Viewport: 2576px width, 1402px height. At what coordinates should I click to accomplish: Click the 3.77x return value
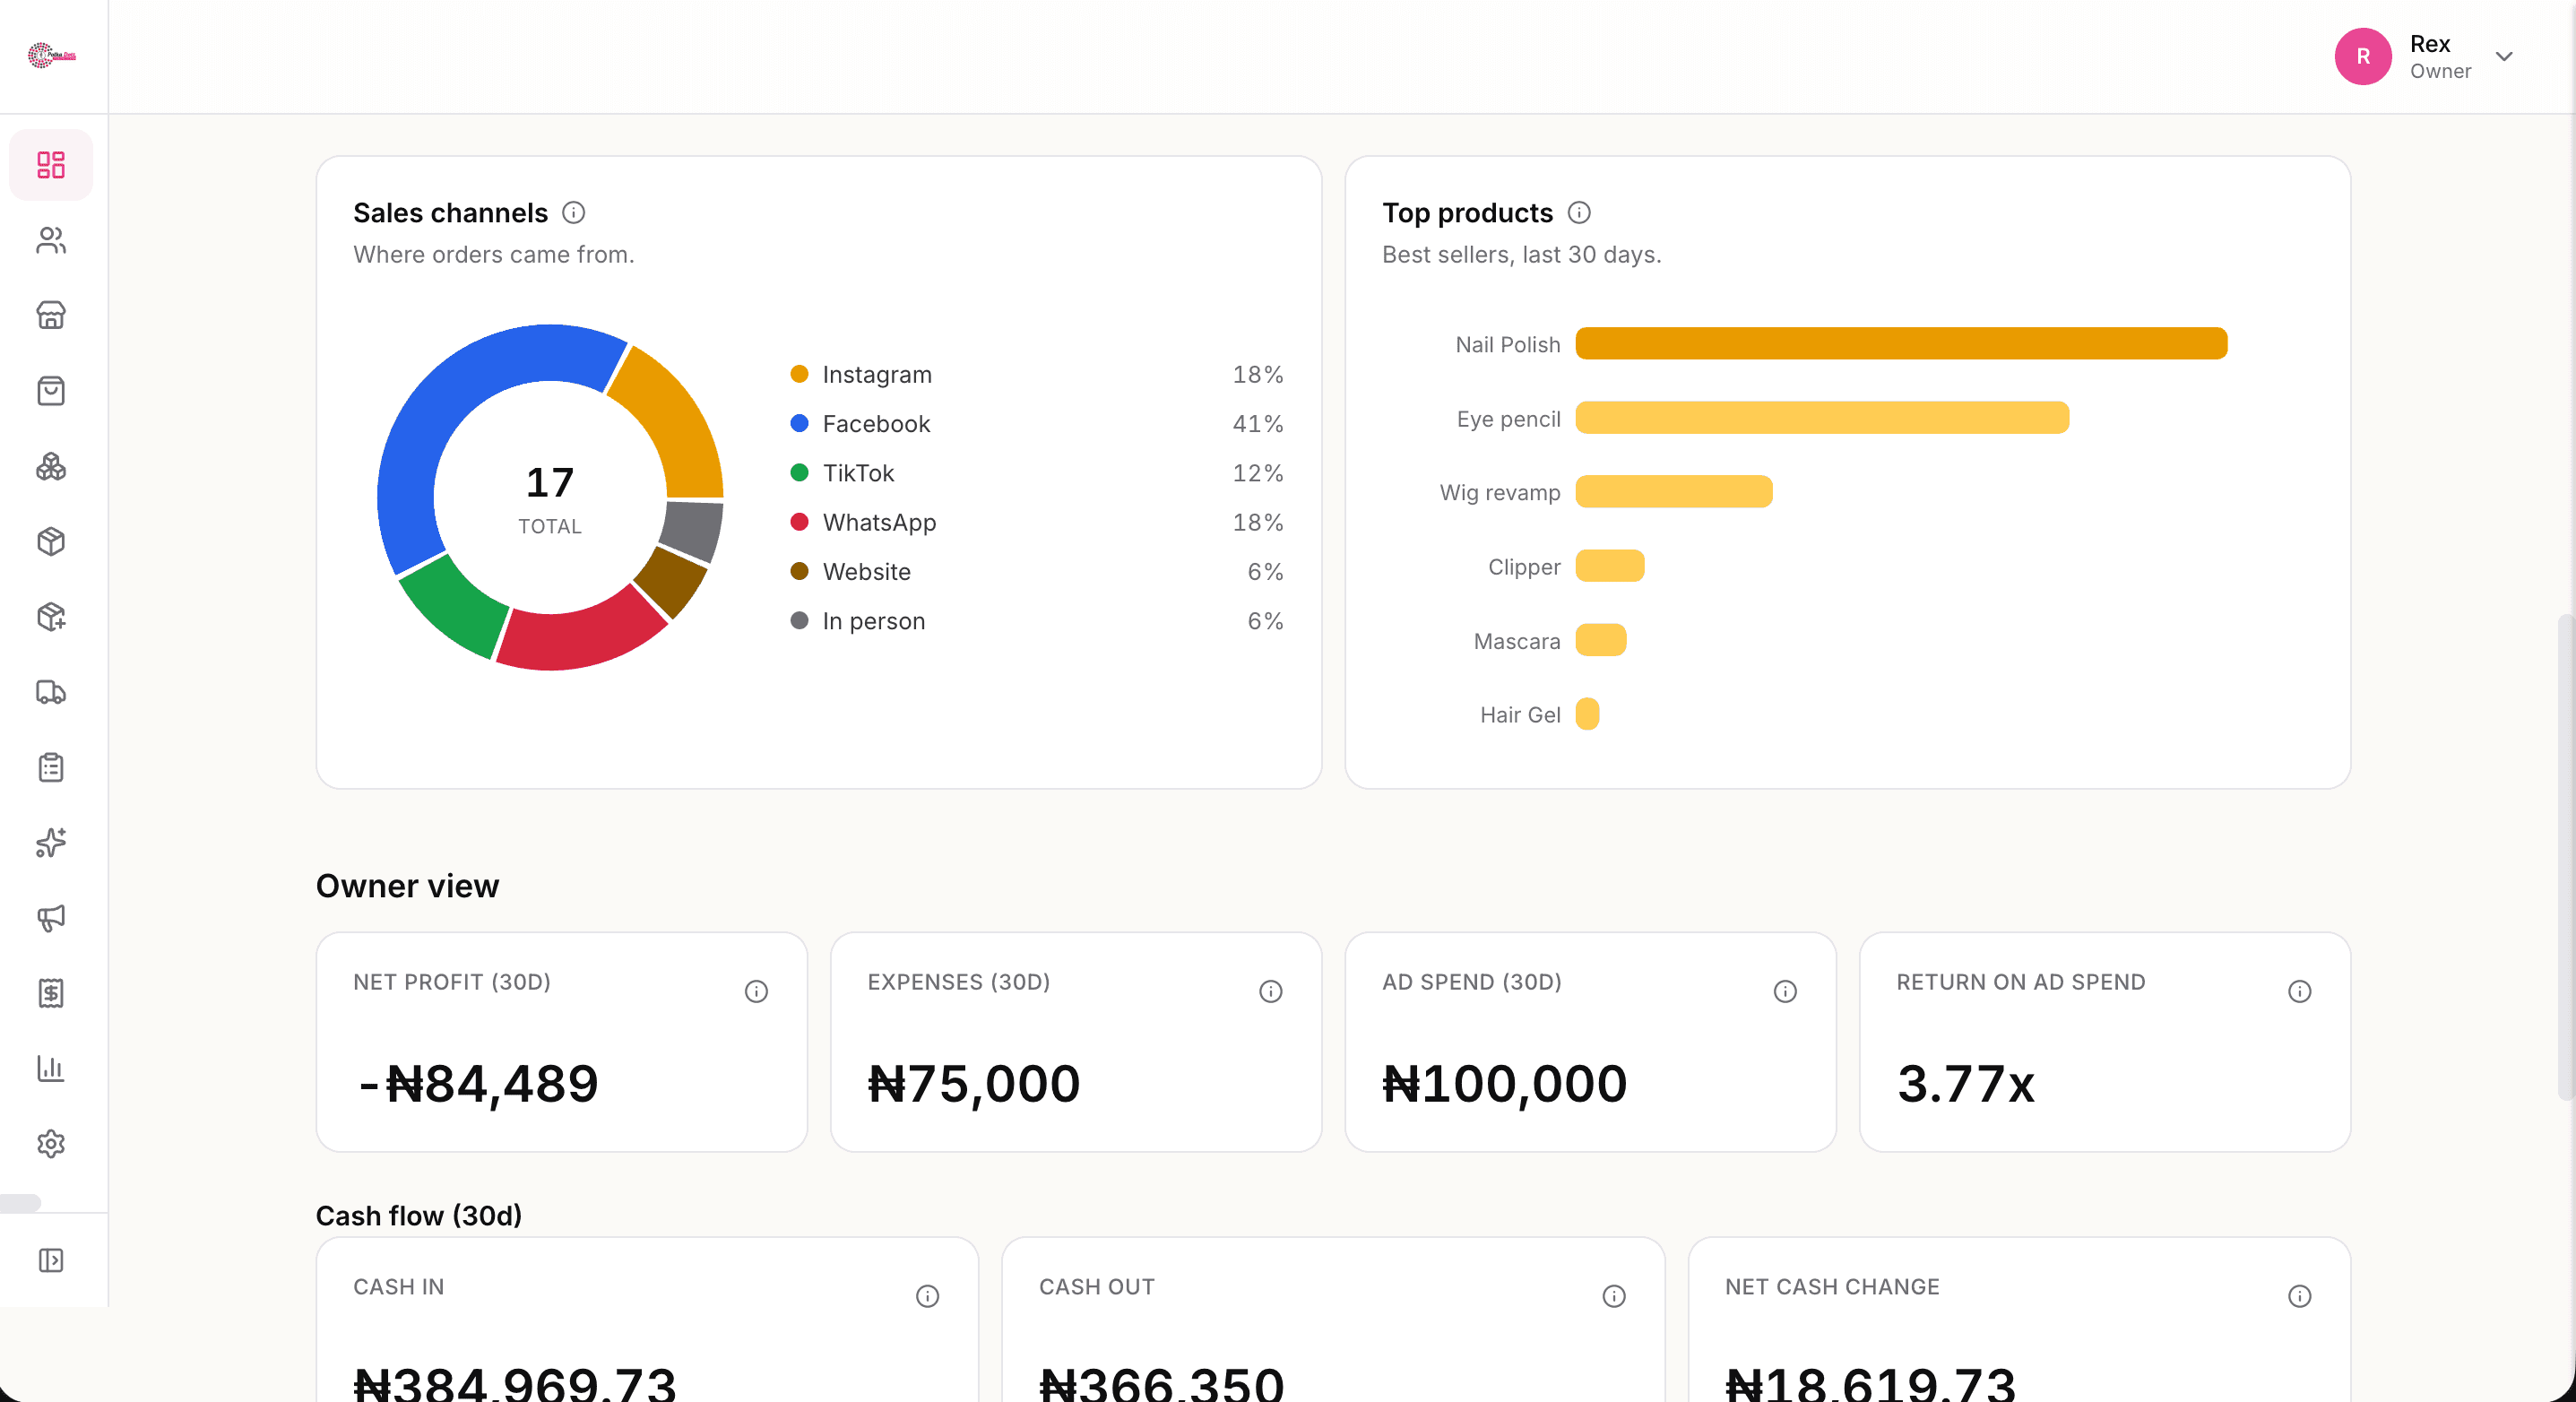[1966, 1084]
